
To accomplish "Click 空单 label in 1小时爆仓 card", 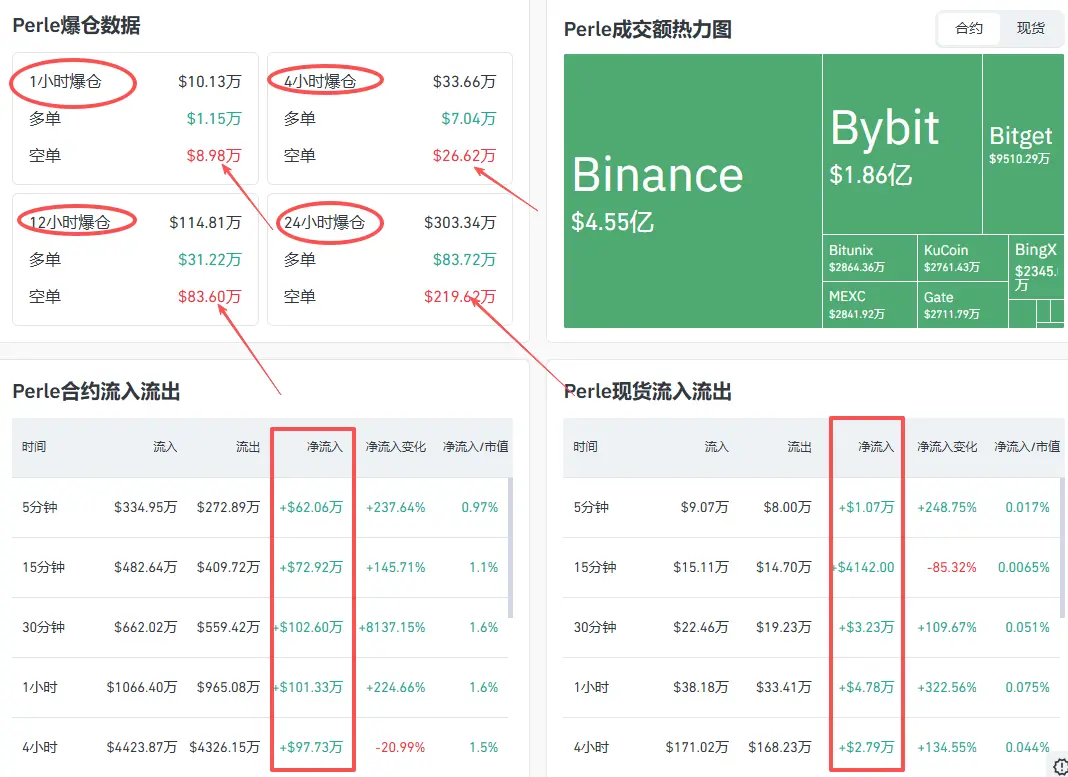I will (45, 156).
